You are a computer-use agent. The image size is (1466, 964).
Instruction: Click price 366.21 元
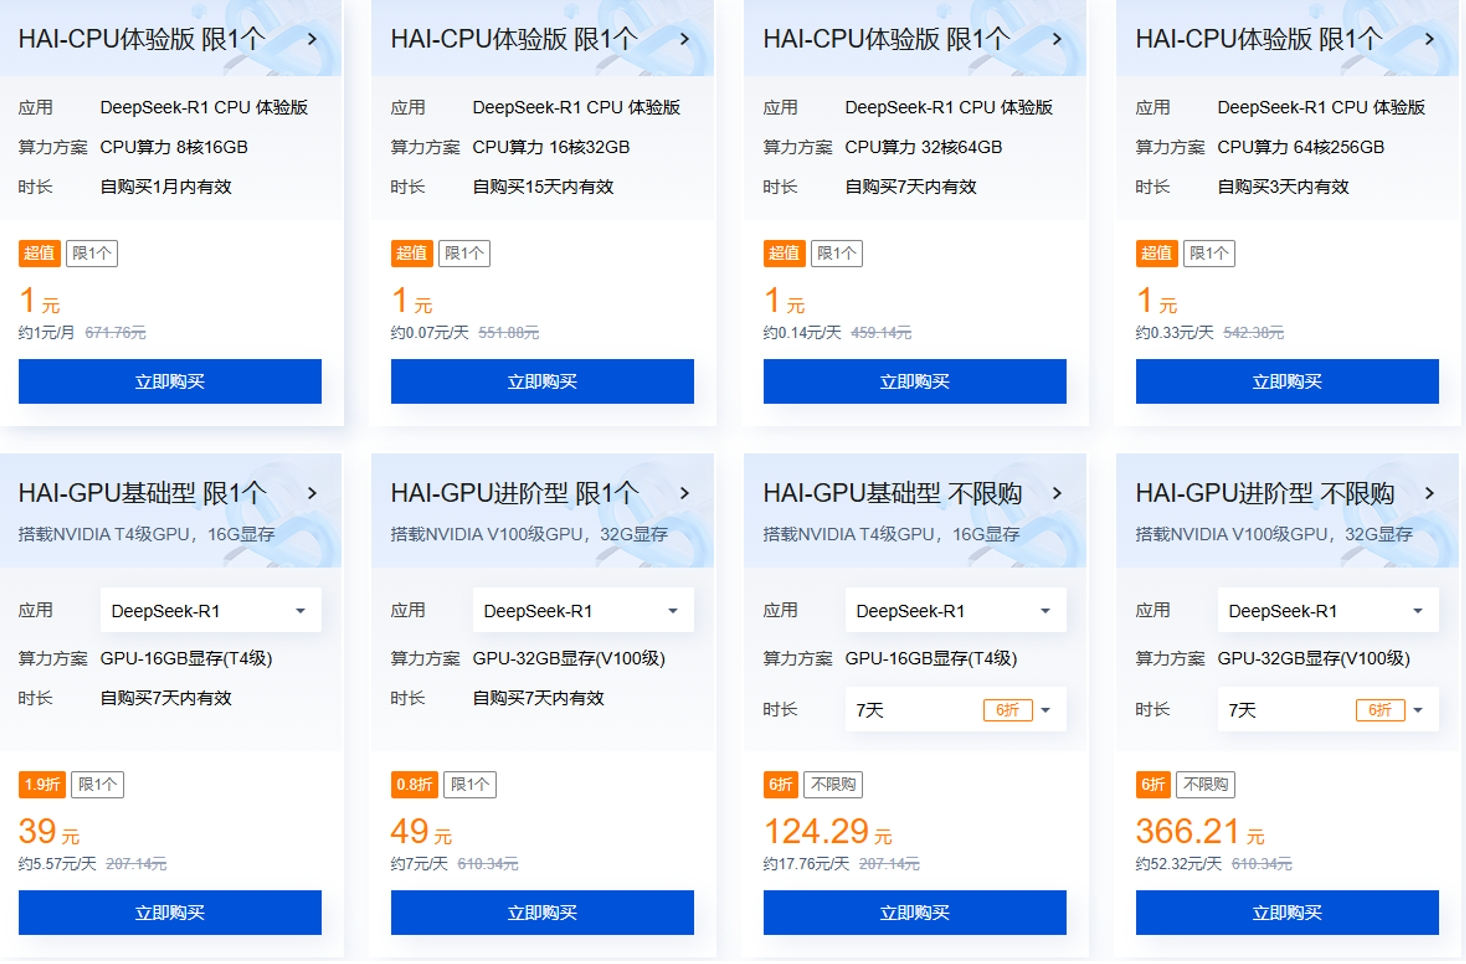1200,832
